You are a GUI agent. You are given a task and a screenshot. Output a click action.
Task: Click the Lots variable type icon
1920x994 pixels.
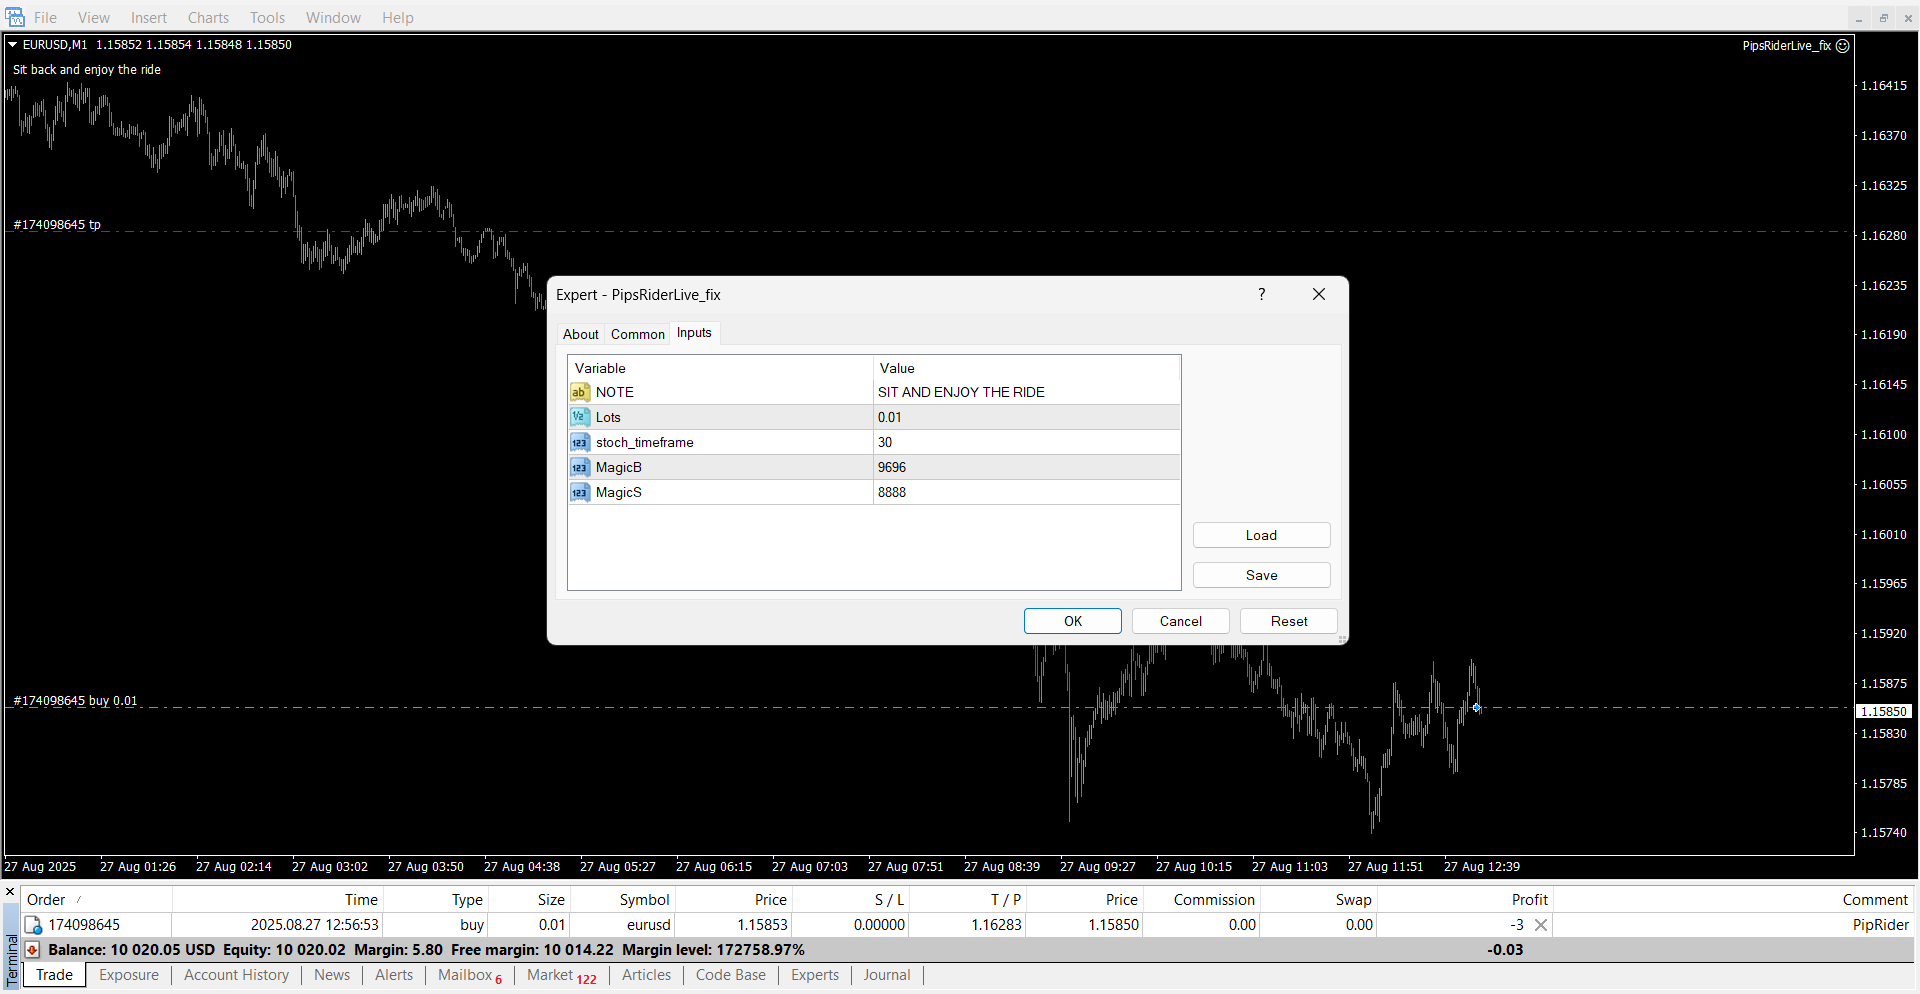coord(580,417)
